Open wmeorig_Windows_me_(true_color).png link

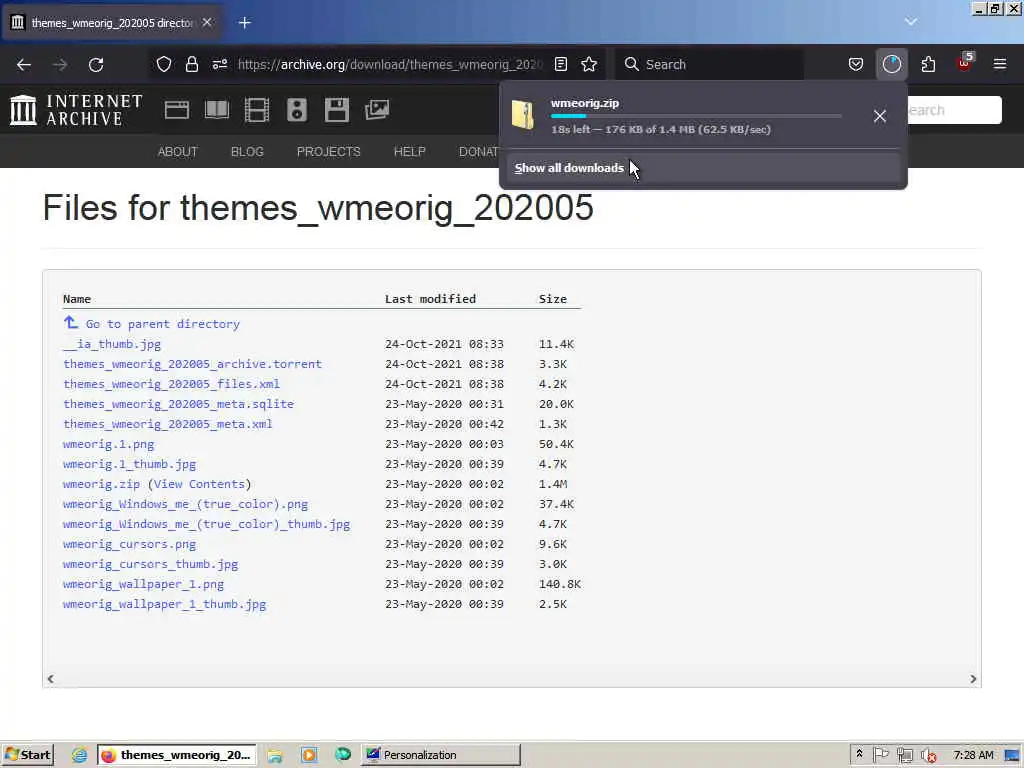tap(185, 504)
